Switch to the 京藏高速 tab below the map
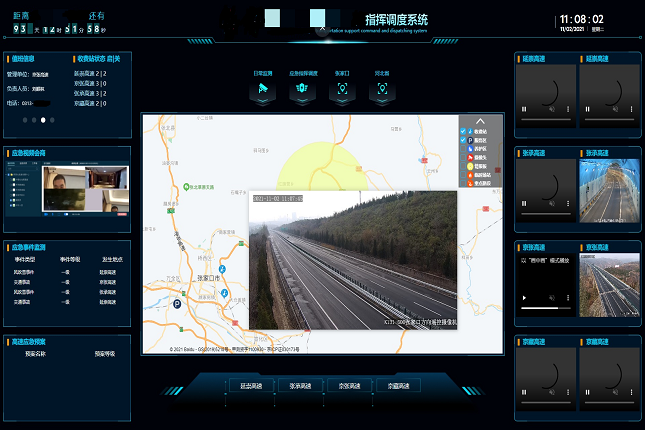 pos(399,386)
